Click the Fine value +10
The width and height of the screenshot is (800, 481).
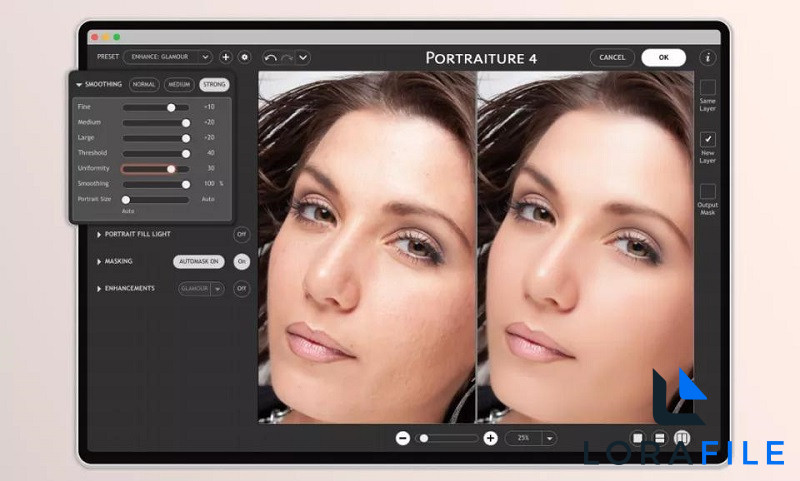click(209, 107)
